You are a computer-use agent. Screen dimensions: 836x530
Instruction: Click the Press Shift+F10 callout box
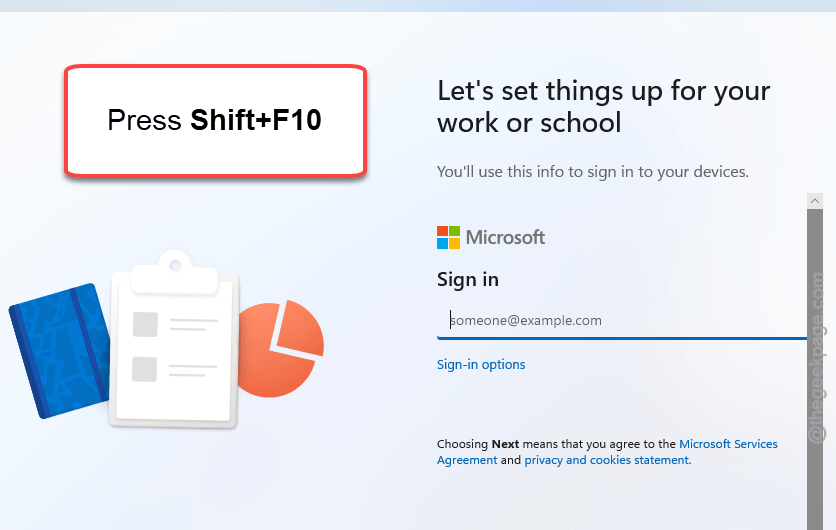(x=215, y=120)
